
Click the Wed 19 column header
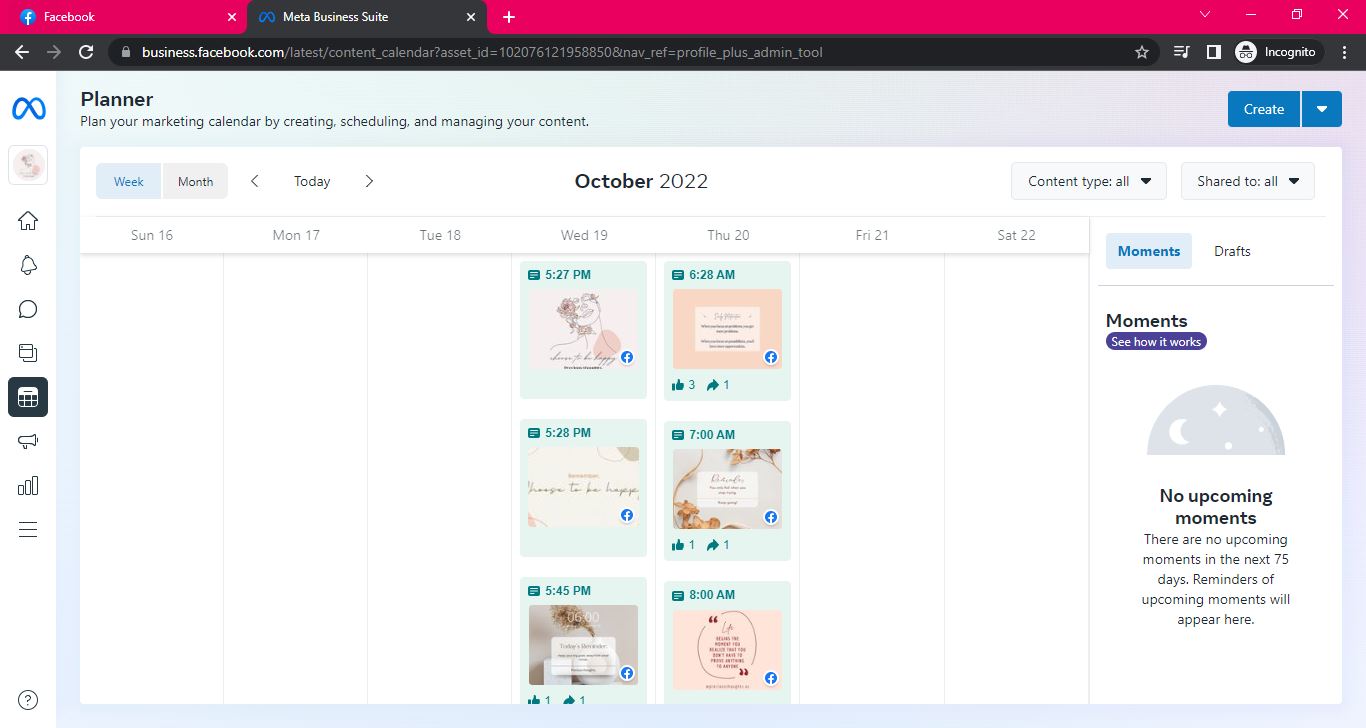[x=584, y=235]
